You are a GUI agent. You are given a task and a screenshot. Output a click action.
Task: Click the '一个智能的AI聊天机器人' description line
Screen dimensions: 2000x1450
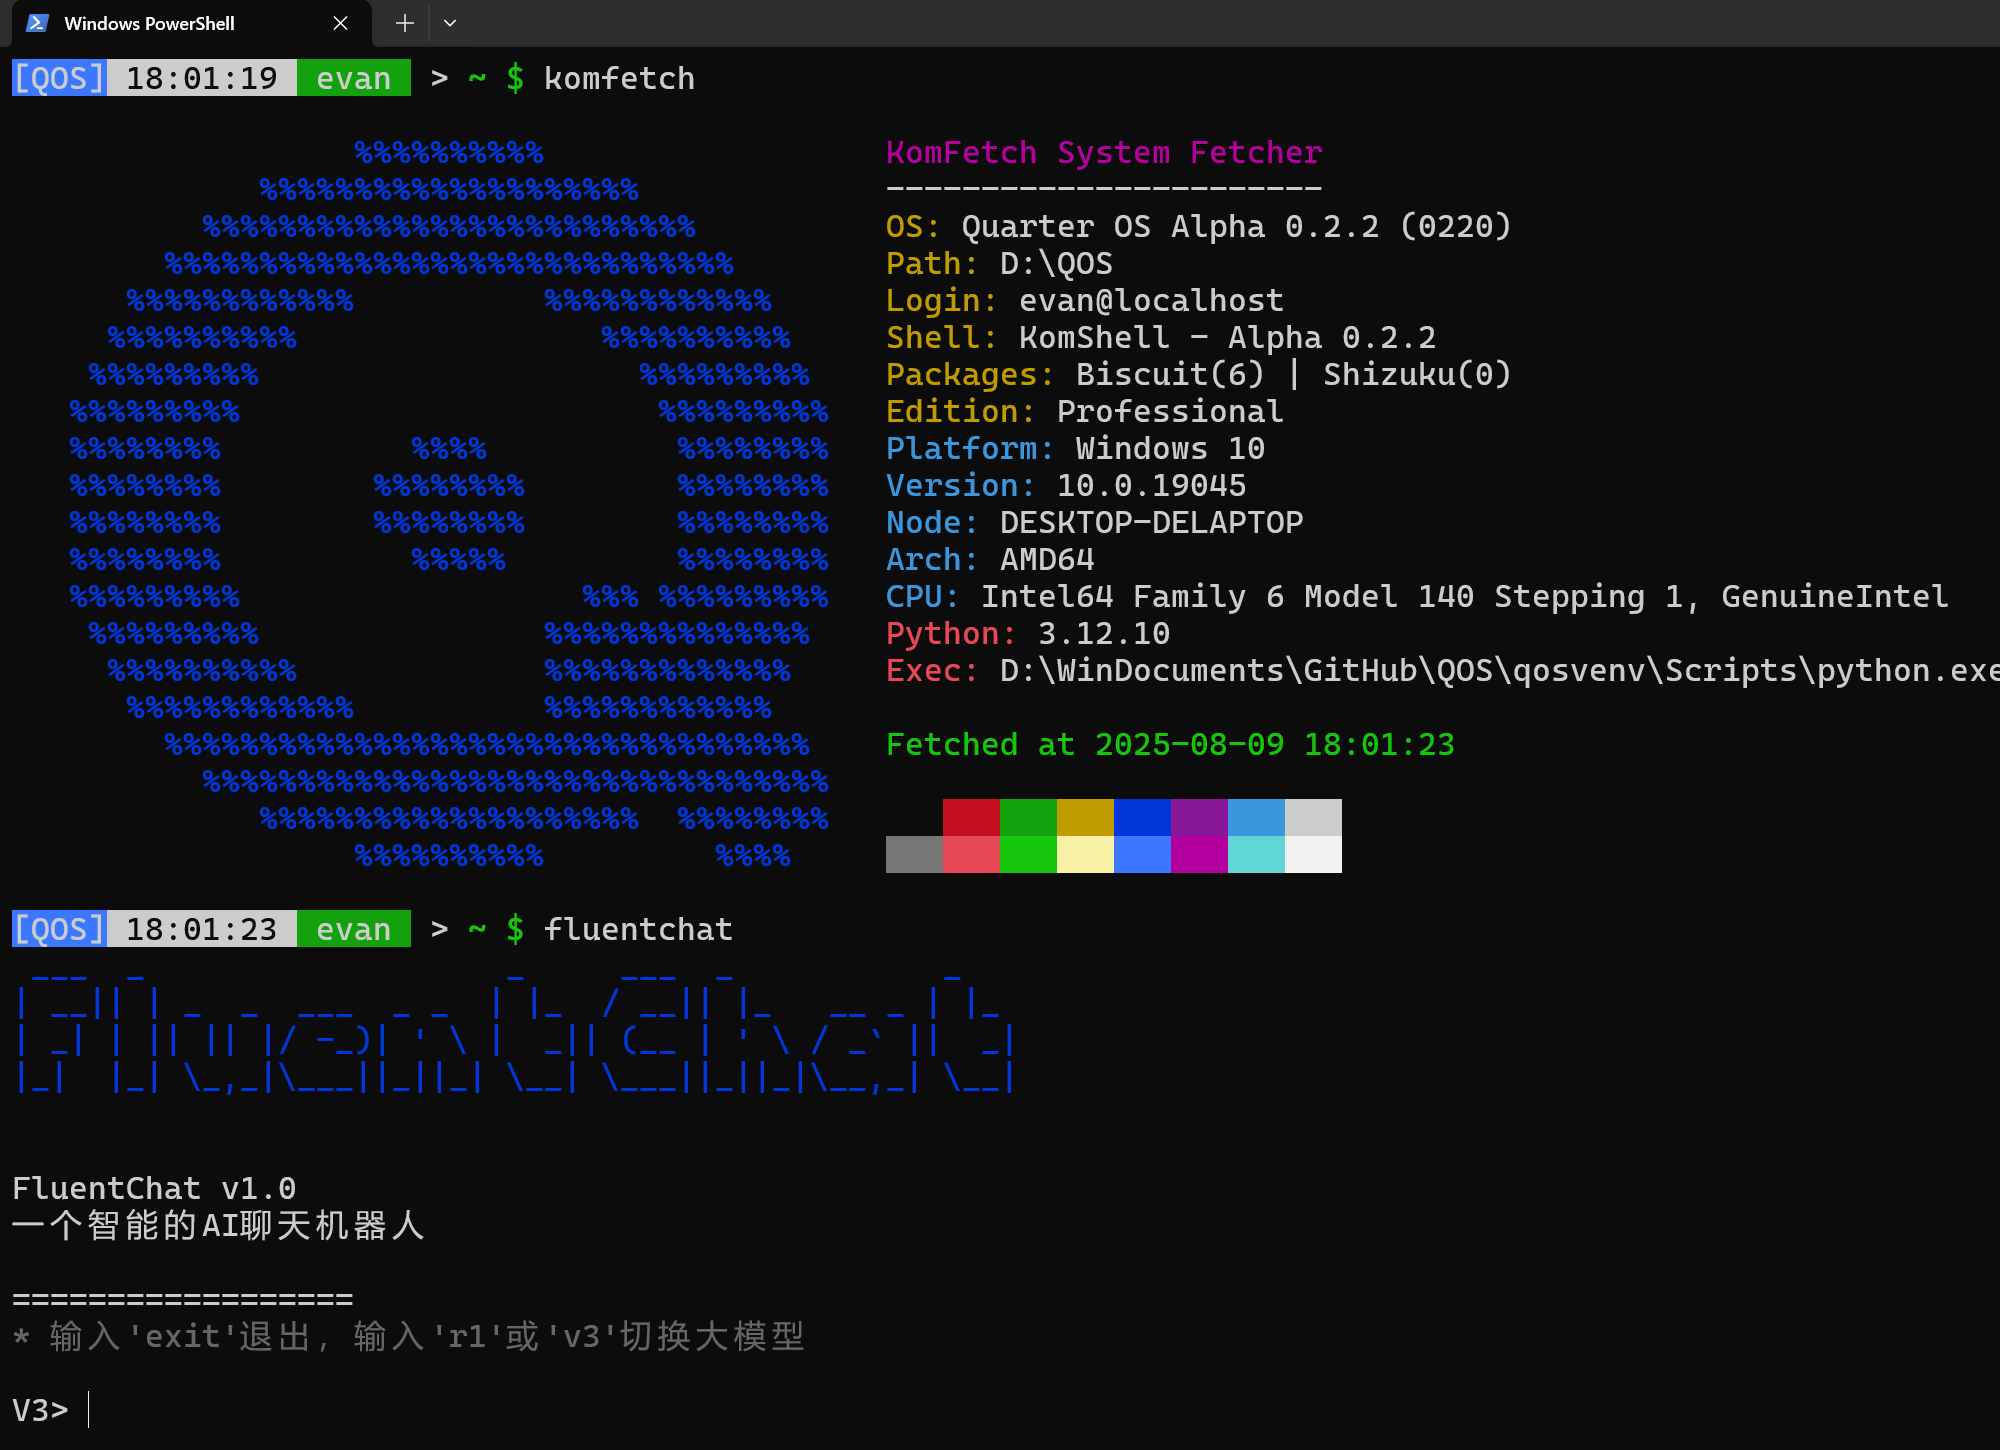point(218,1225)
